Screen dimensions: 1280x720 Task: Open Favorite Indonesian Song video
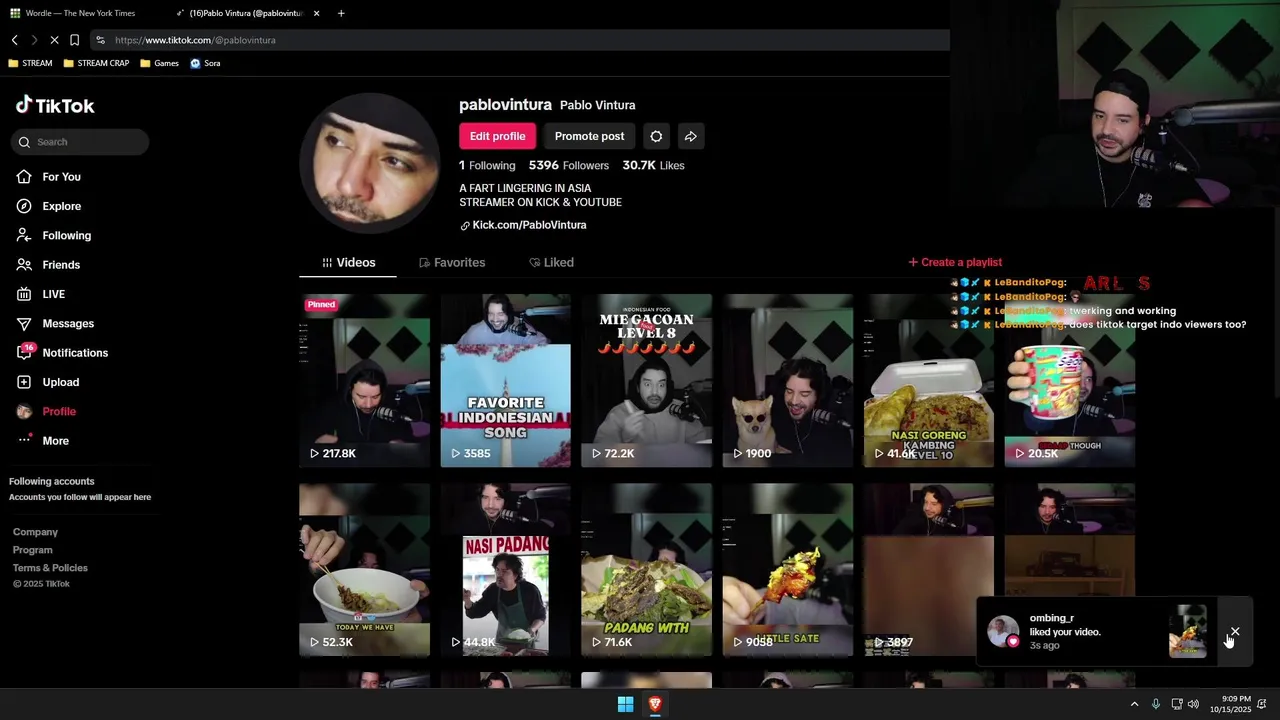(505, 380)
